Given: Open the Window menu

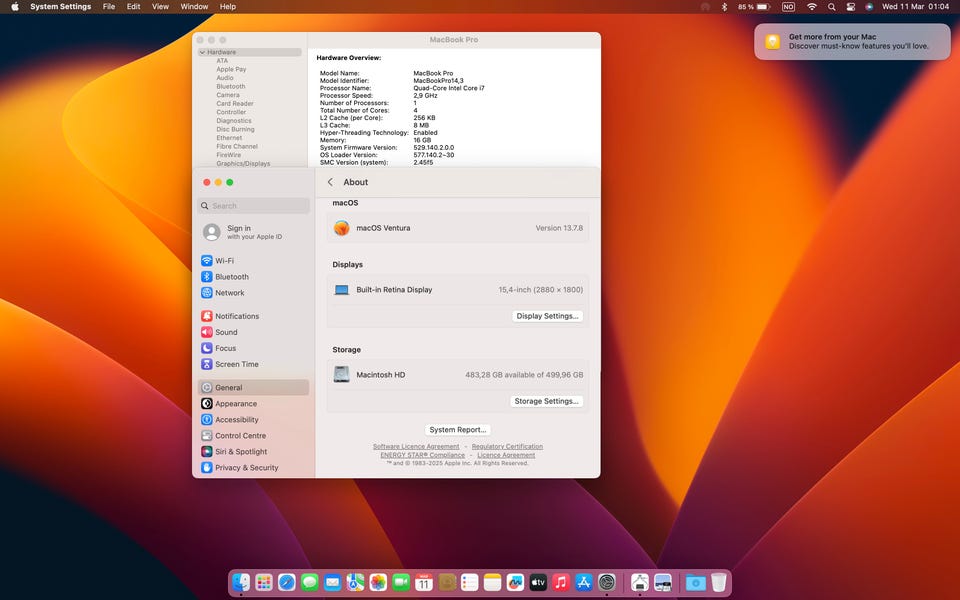Looking at the screenshot, I should [x=194, y=7].
